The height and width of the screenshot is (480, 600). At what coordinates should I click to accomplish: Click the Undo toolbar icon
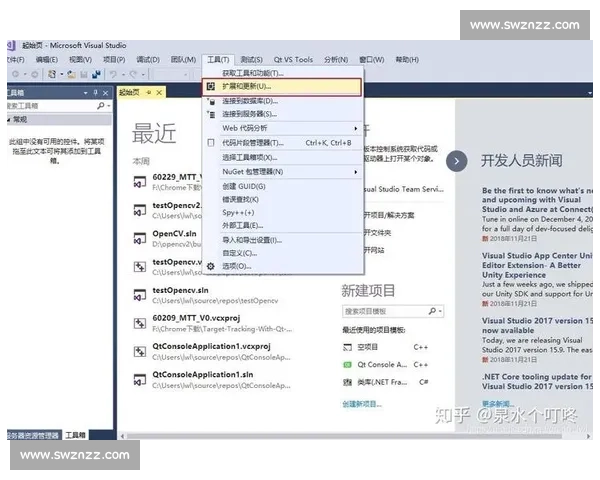(113, 74)
